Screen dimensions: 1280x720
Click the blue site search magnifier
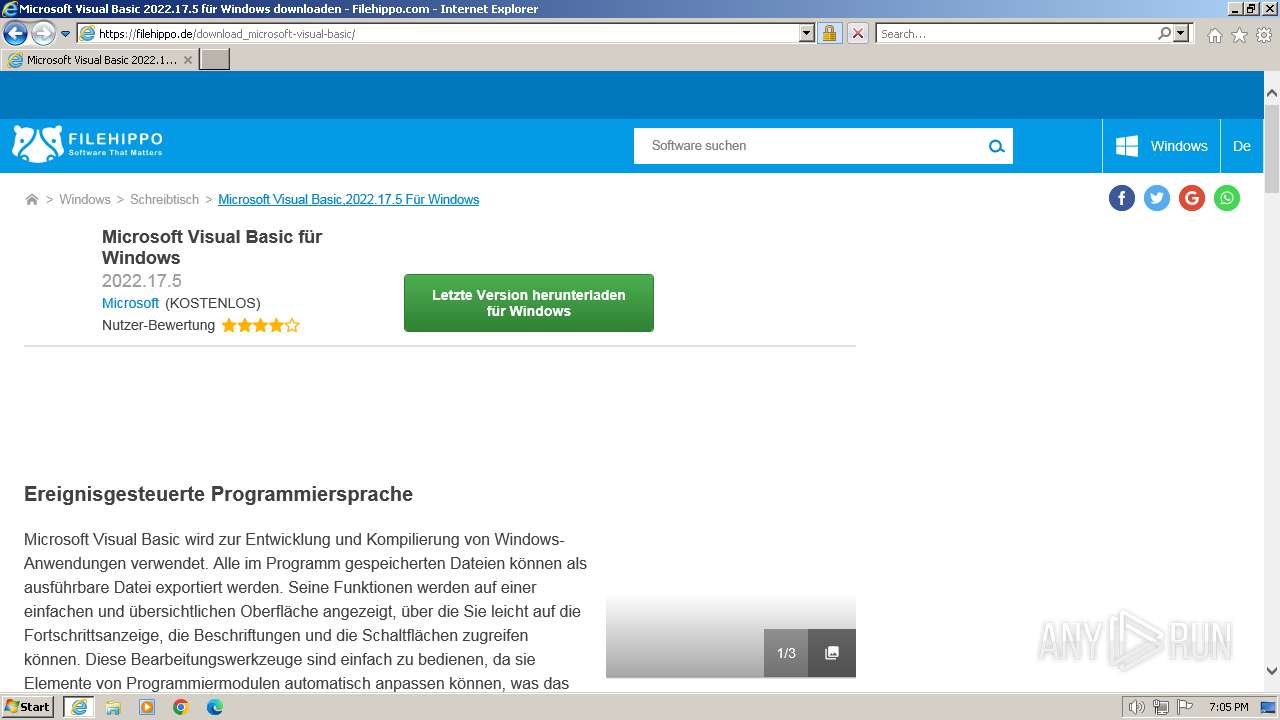point(996,146)
